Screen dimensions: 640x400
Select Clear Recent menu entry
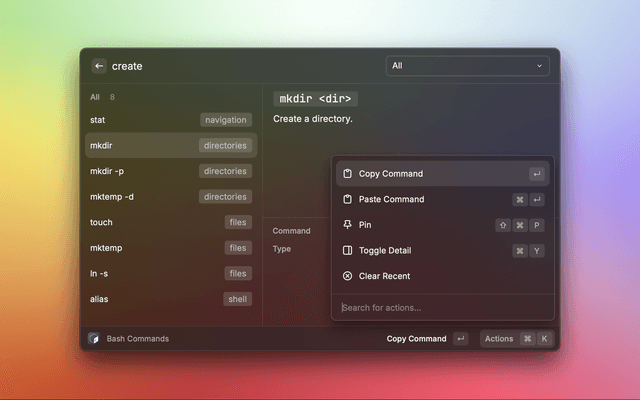pos(443,276)
